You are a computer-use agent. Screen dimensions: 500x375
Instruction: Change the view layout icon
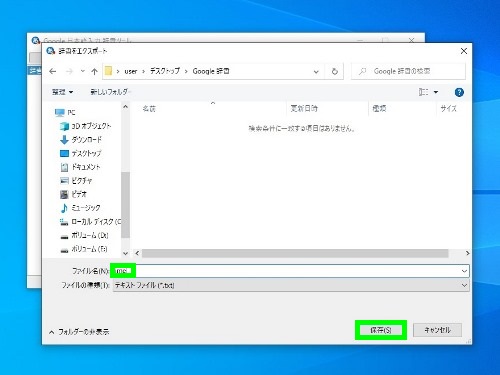click(x=423, y=92)
